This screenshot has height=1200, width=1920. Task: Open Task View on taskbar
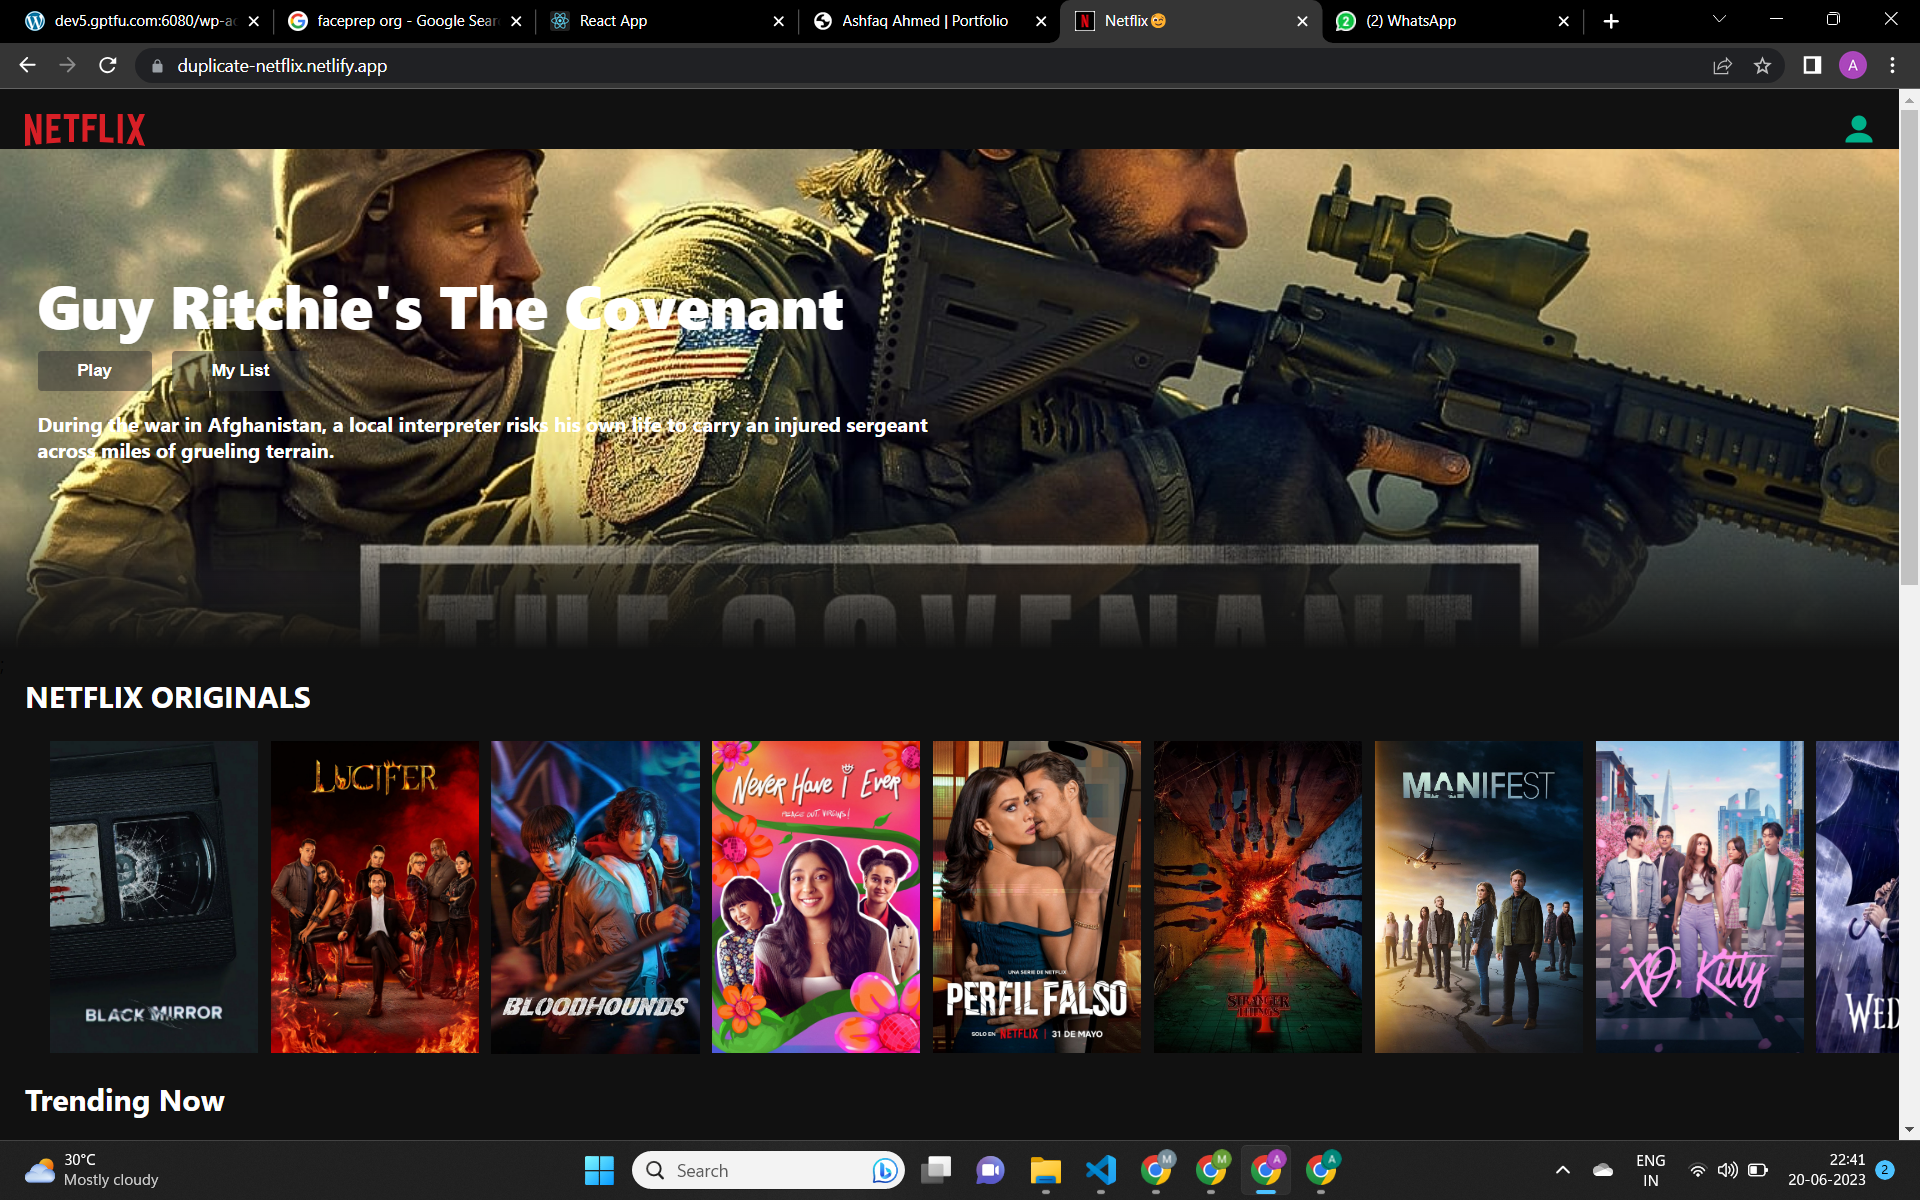[936, 1170]
